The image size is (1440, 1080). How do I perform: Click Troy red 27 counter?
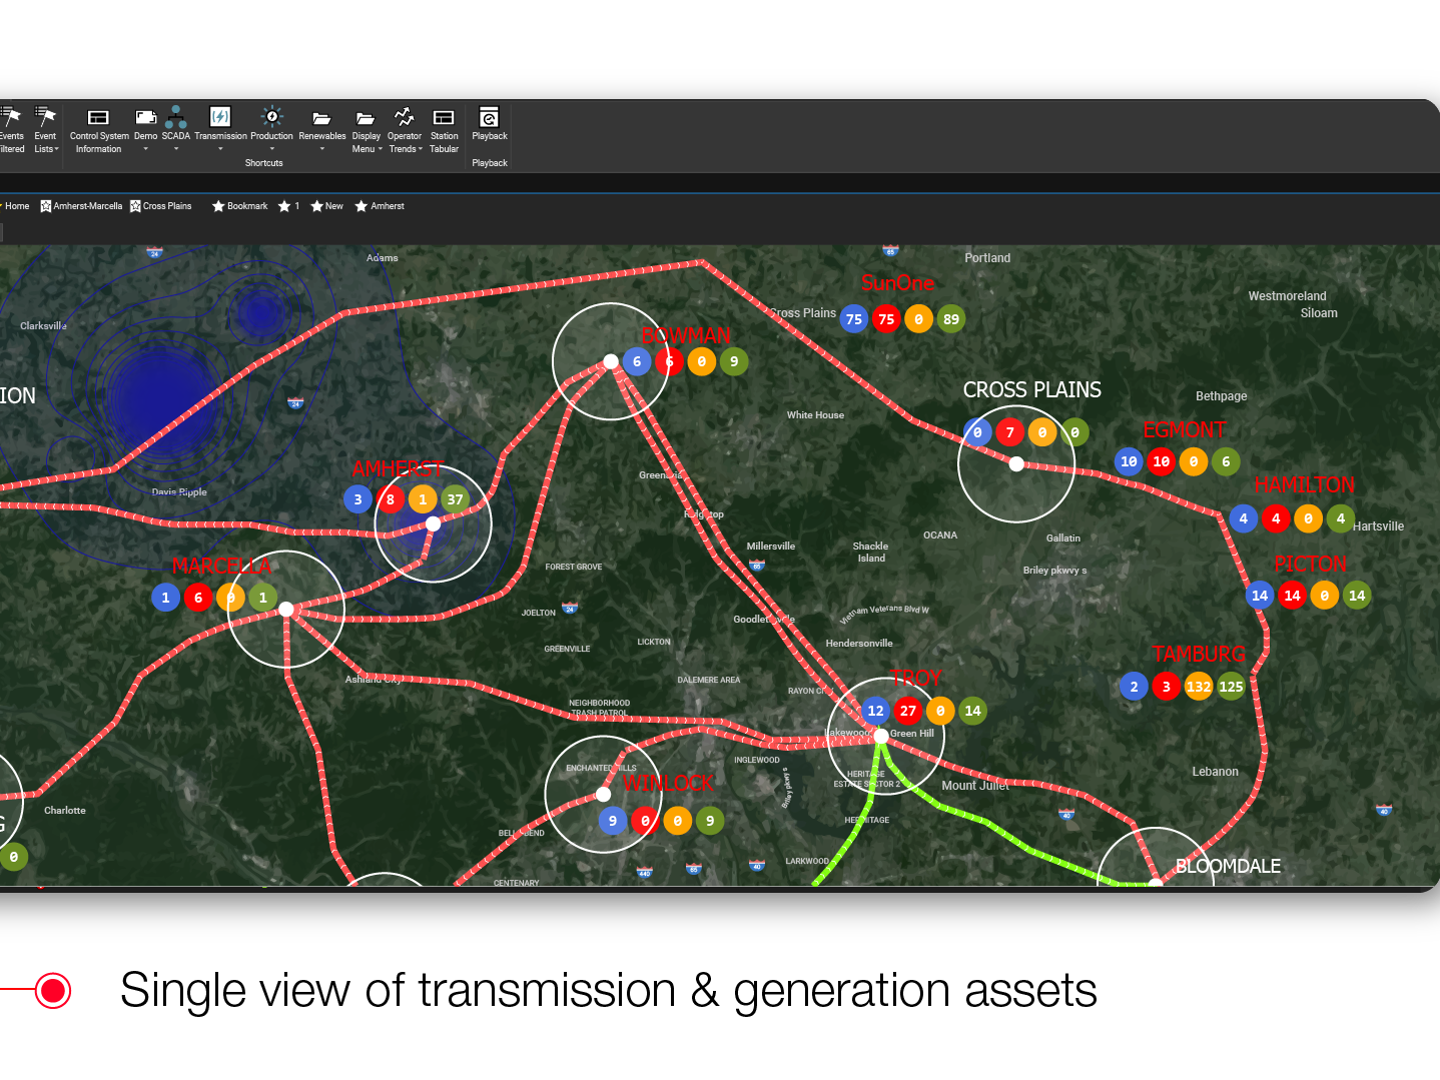(x=908, y=710)
